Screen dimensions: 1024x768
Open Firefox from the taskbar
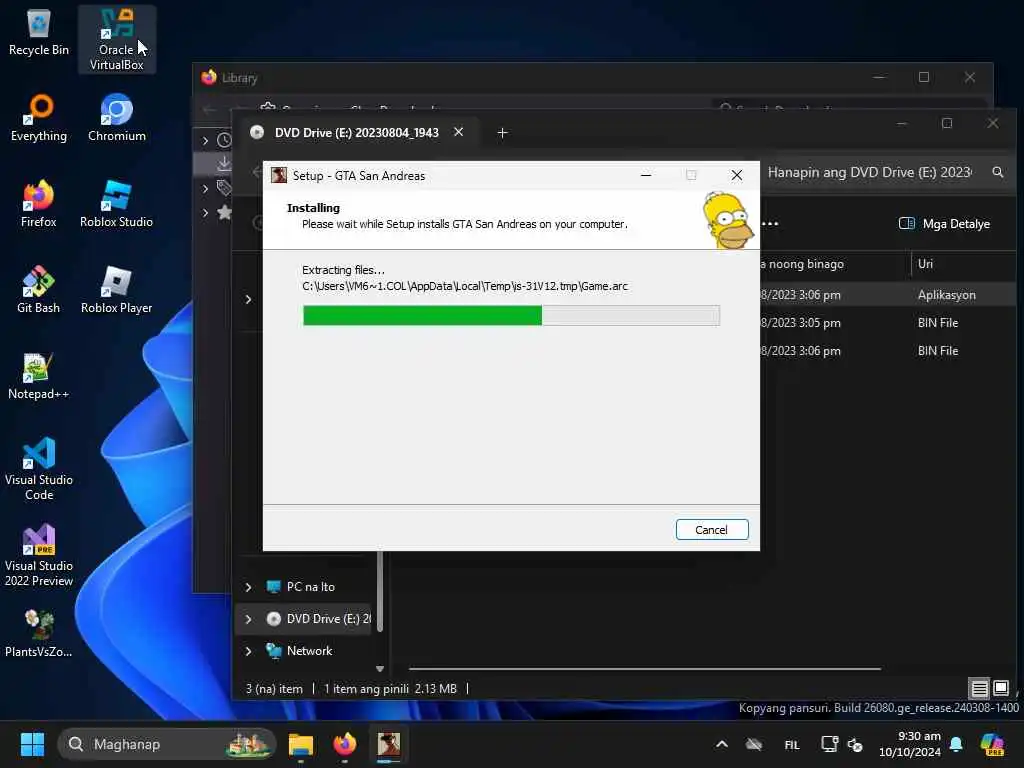click(x=345, y=744)
